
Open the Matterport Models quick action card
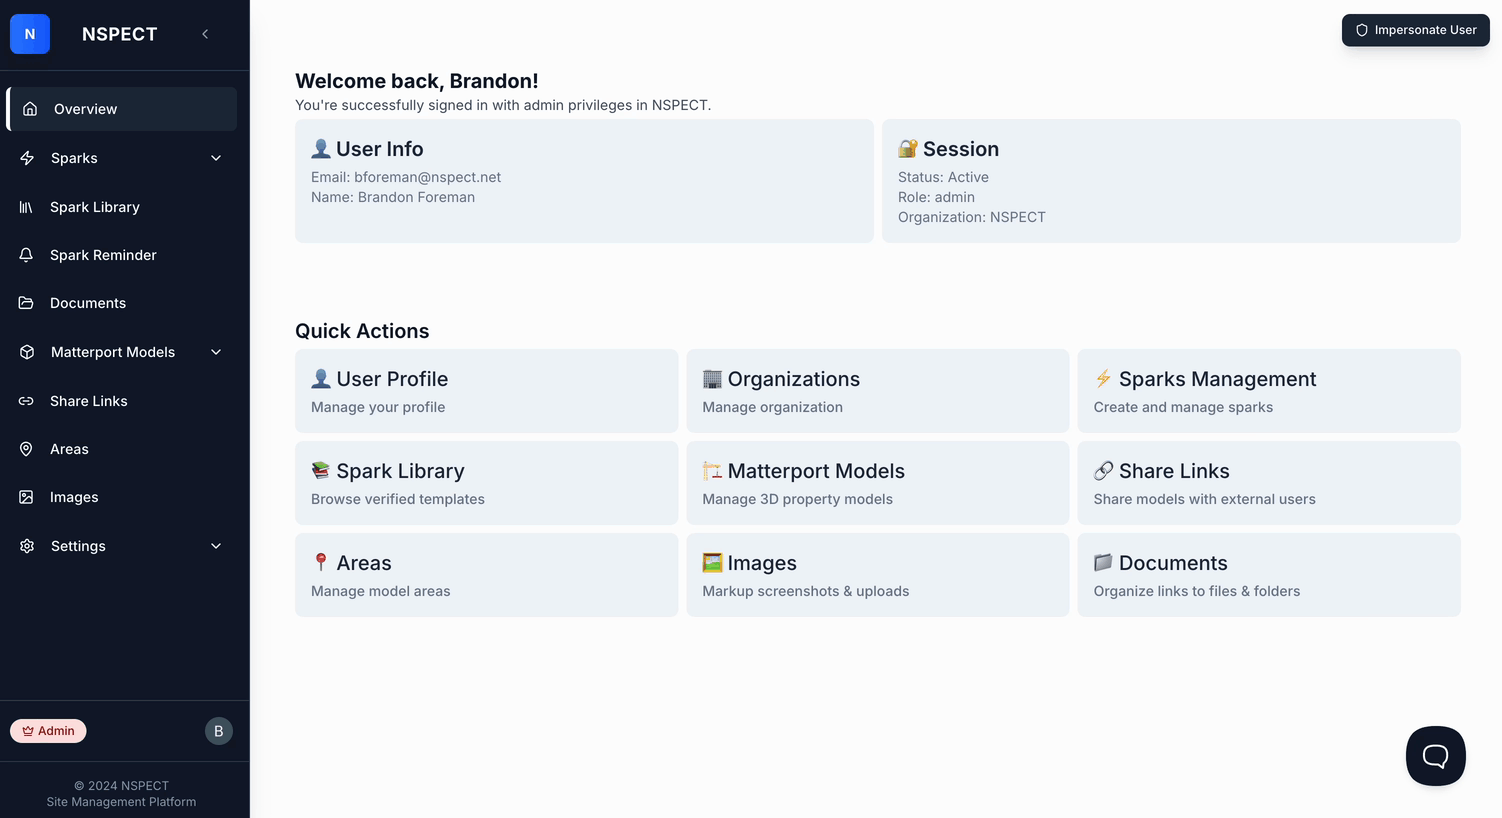click(878, 483)
